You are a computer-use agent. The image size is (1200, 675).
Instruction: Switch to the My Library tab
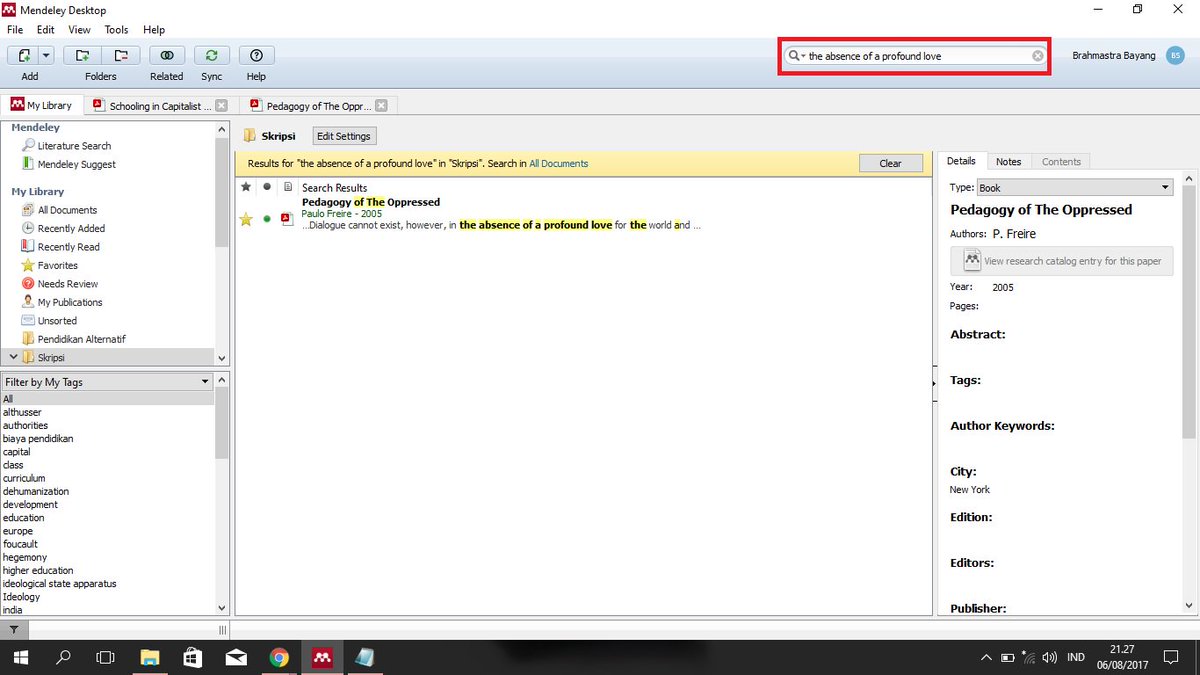[42, 105]
